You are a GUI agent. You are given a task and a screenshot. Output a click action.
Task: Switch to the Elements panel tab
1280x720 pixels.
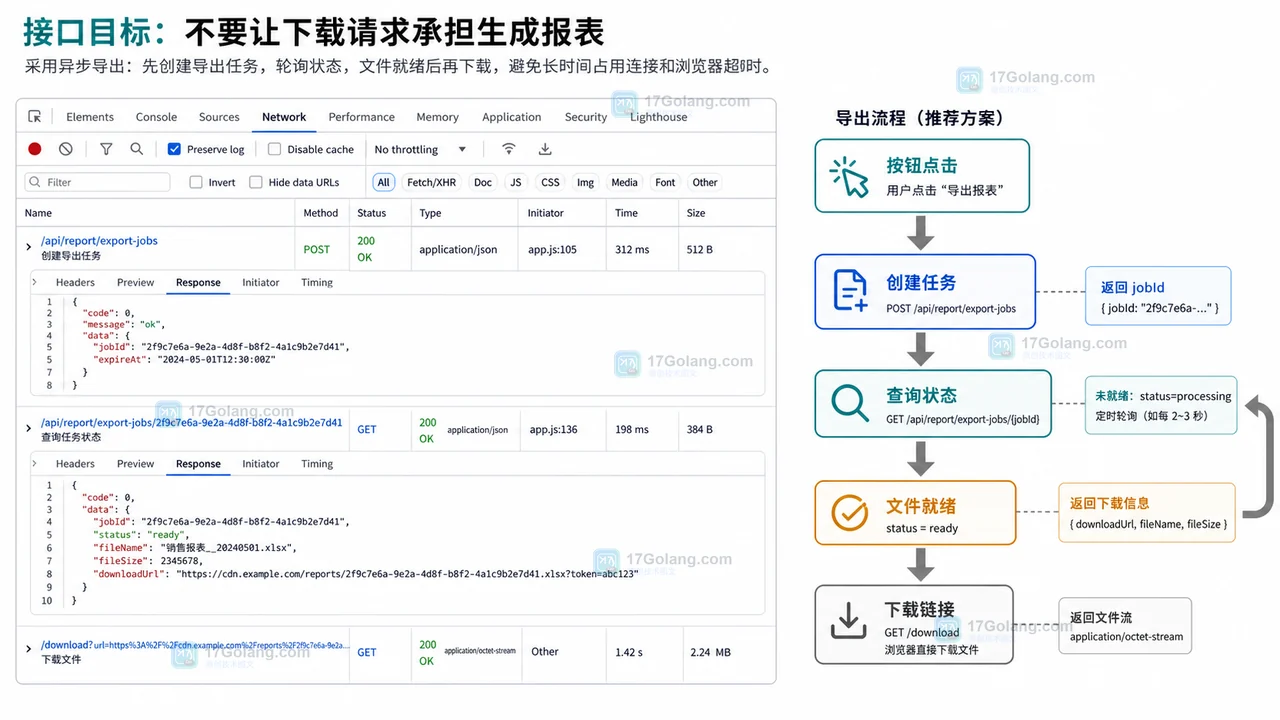[x=90, y=117]
